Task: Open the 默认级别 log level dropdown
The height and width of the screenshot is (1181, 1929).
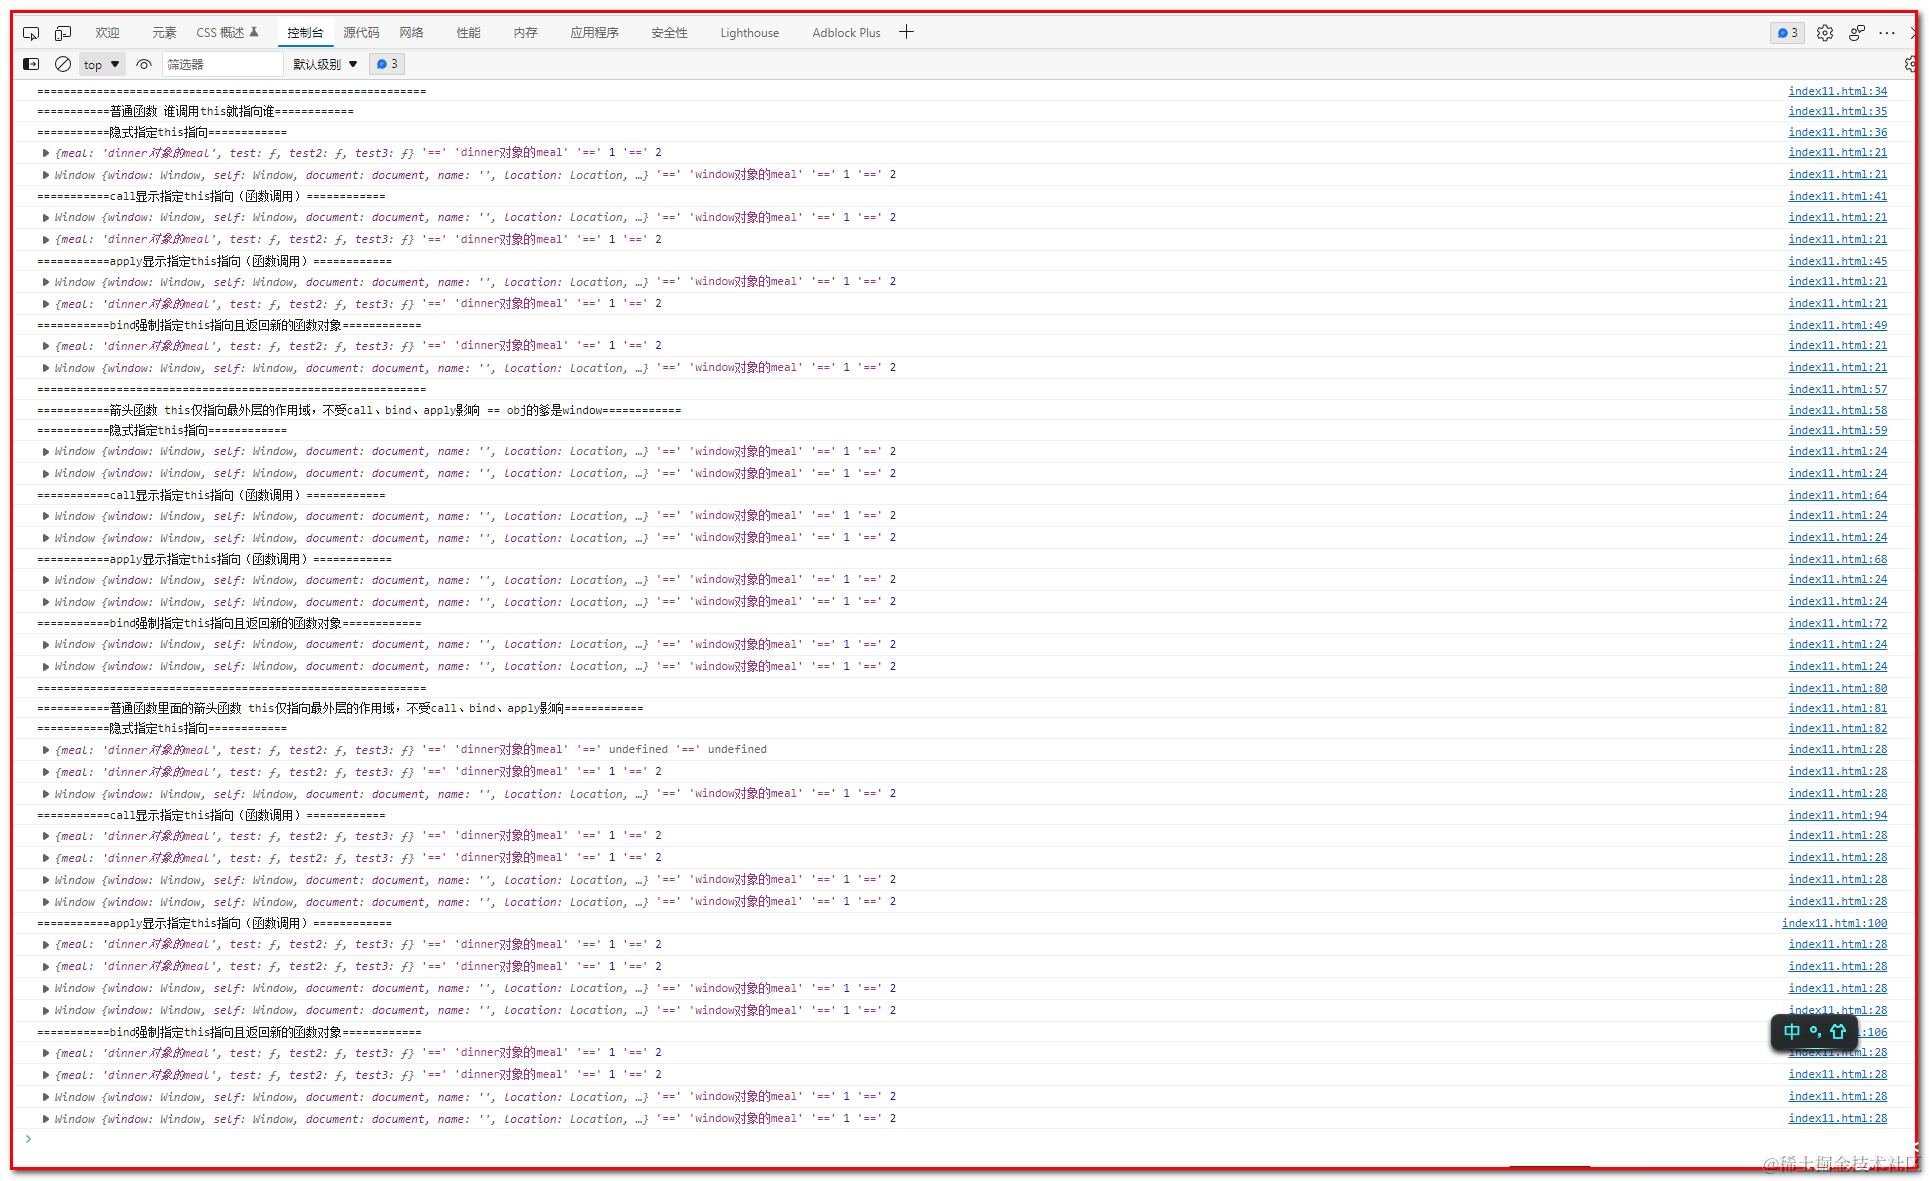Action: [325, 64]
